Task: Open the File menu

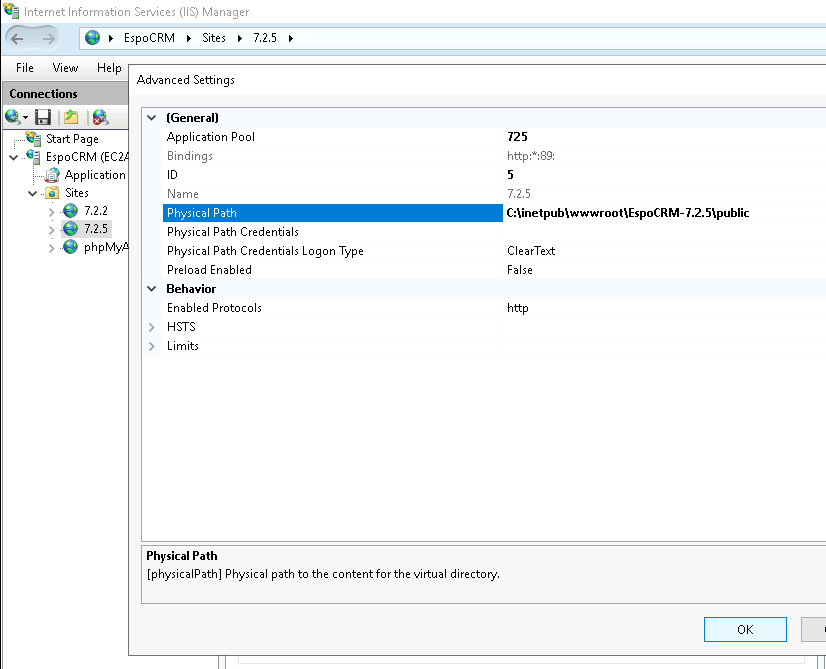Action: point(25,68)
